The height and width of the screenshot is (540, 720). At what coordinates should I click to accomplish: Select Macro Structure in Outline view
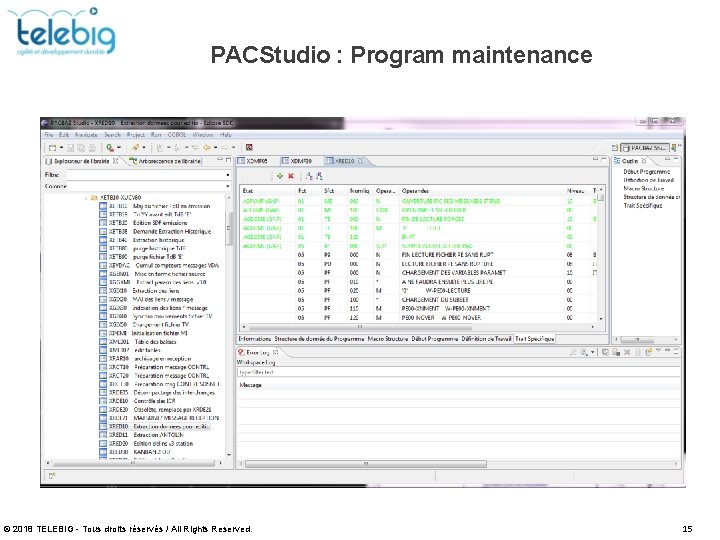point(644,189)
